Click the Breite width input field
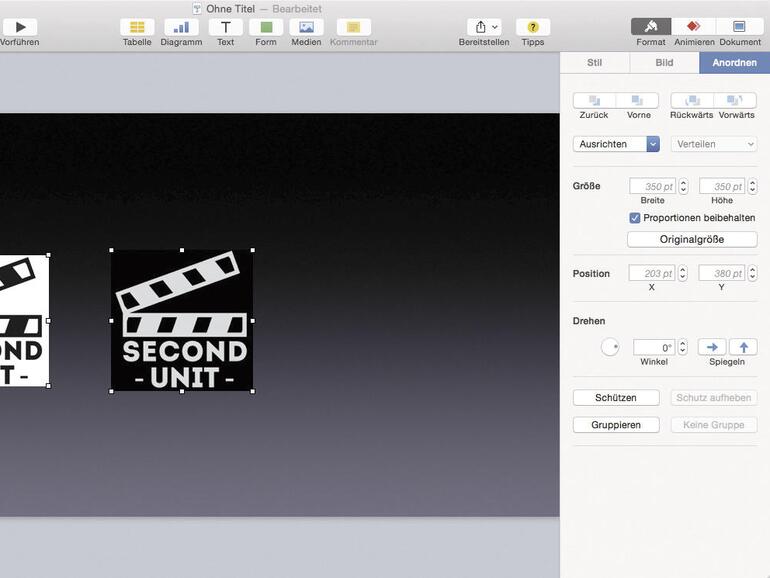Screen dimensions: 770x578 (x=652, y=187)
